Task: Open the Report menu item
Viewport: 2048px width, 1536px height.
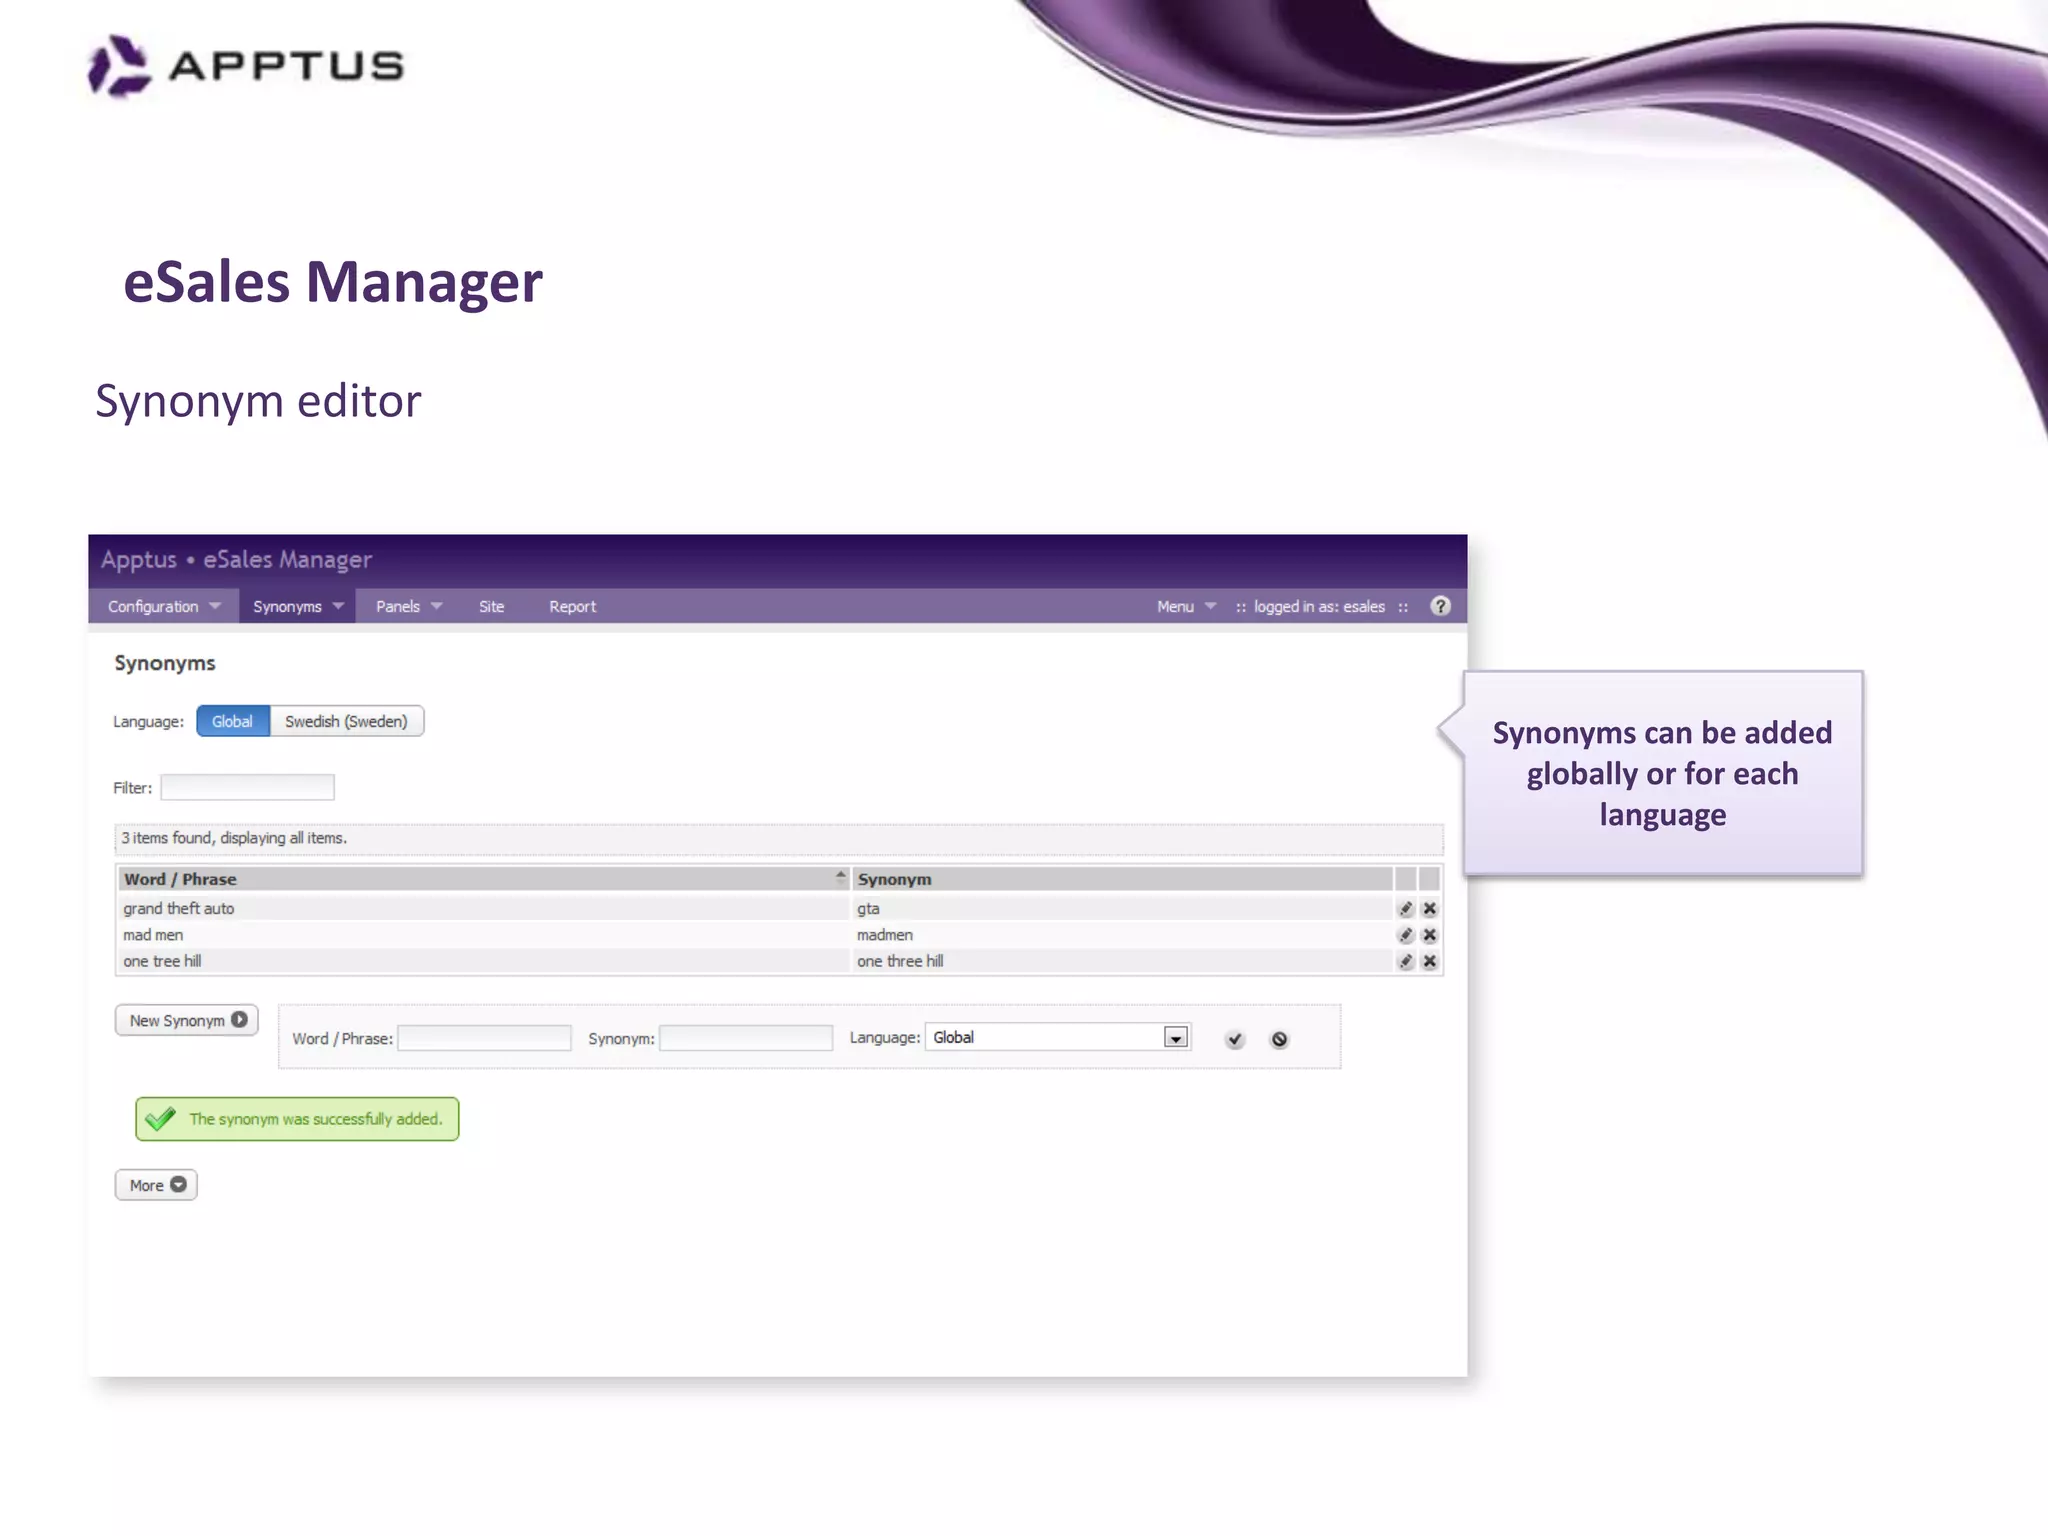Action: tap(572, 606)
